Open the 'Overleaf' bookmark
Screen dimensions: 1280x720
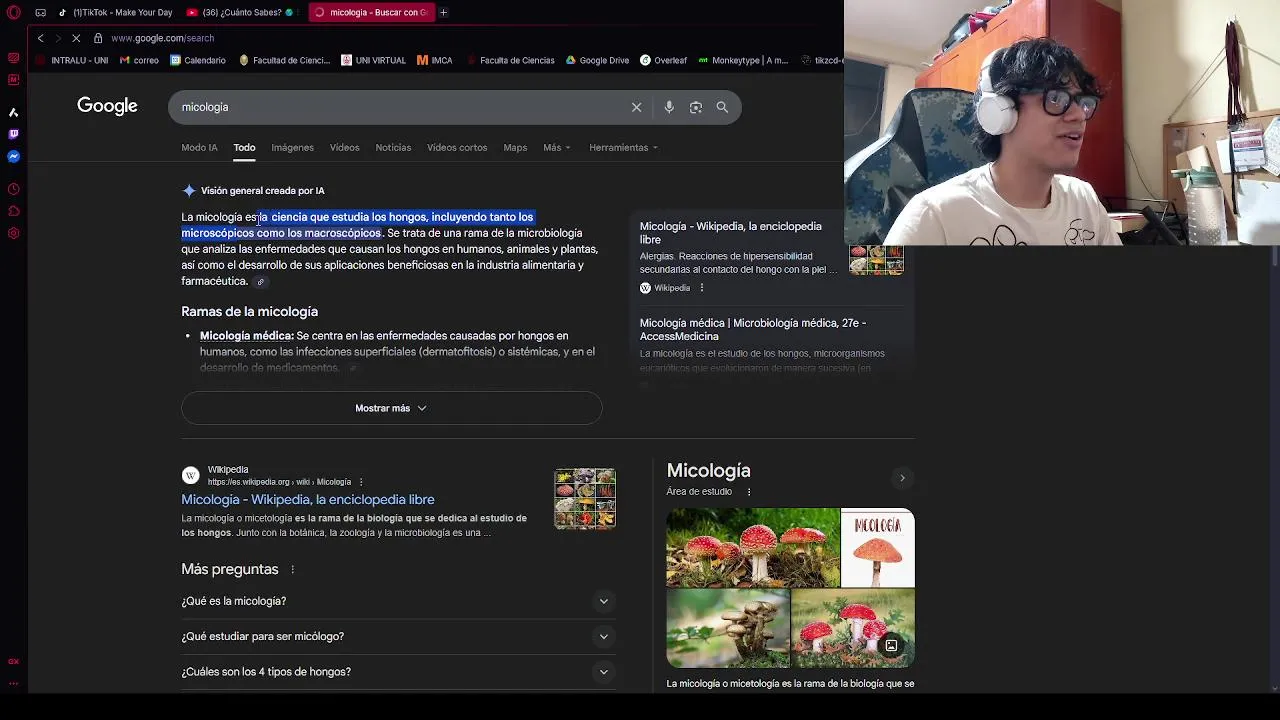(x=663, y=60)
